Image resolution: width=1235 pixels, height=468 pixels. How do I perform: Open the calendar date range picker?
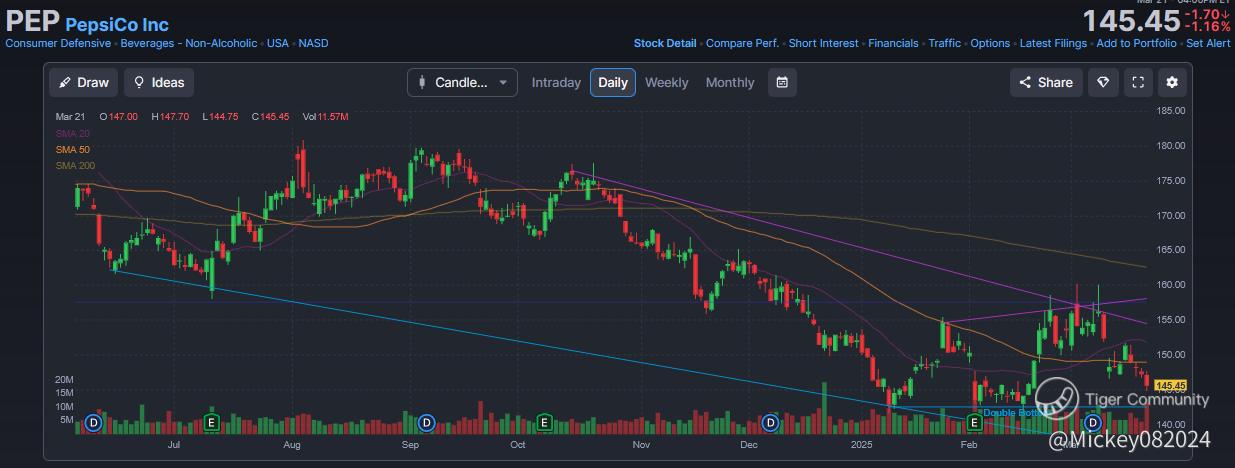(x=783, y=83)
